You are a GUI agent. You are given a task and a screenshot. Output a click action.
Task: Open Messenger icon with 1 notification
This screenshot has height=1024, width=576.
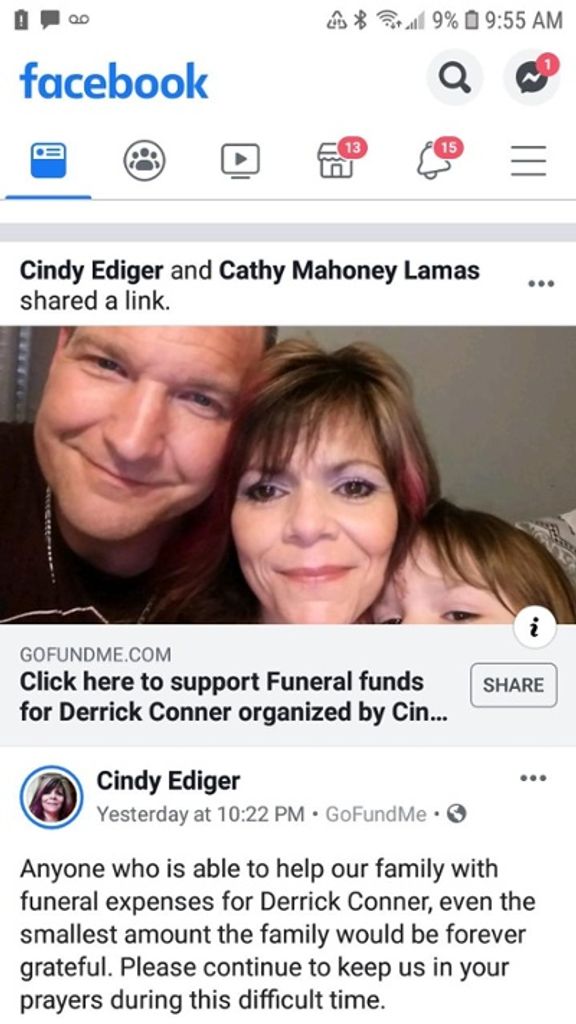(531, 77)
